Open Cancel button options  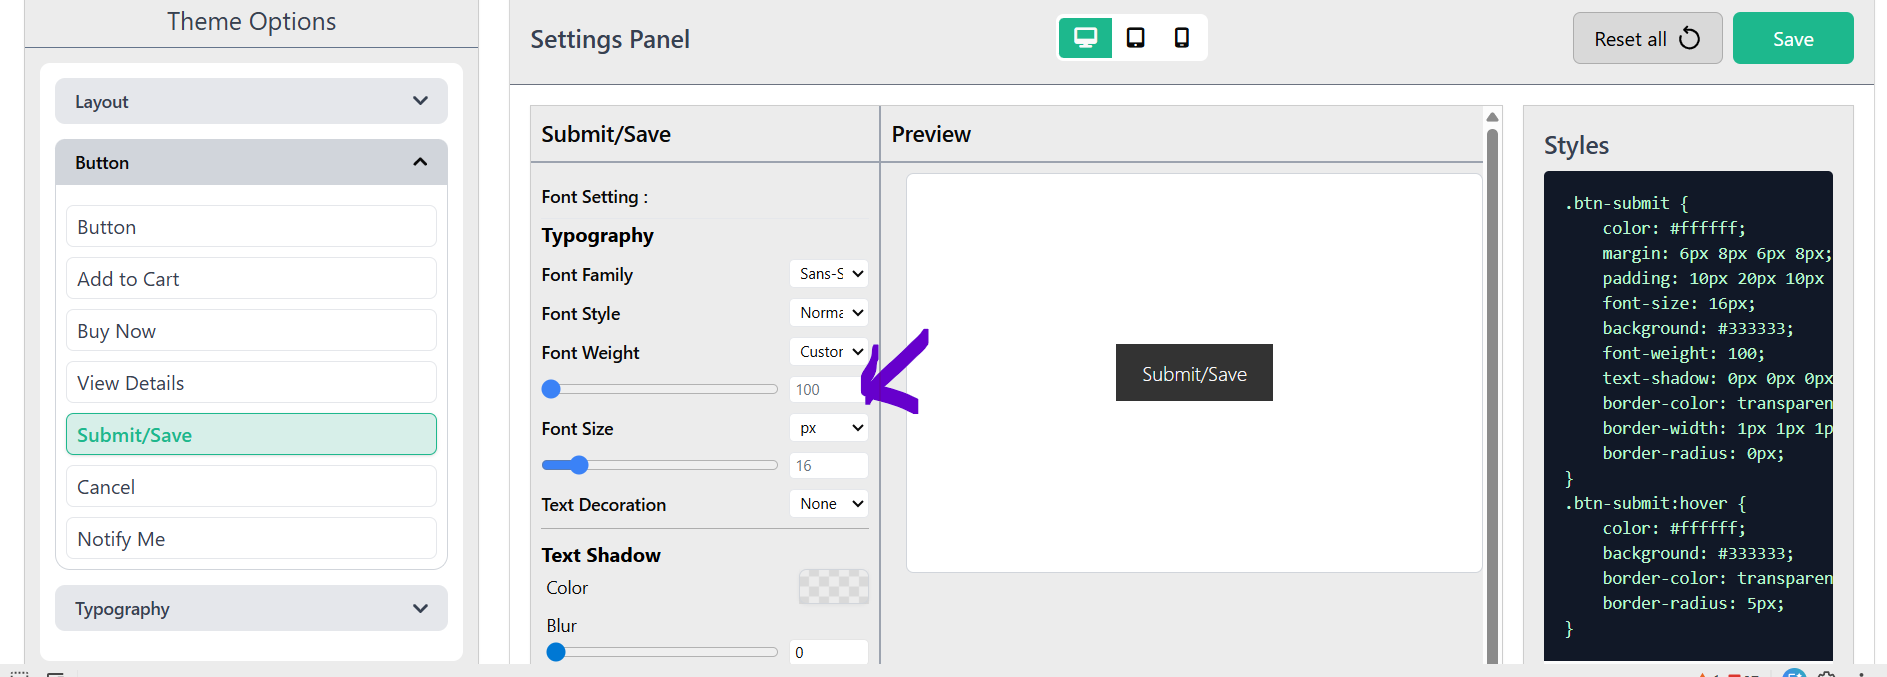click(251, 486)
